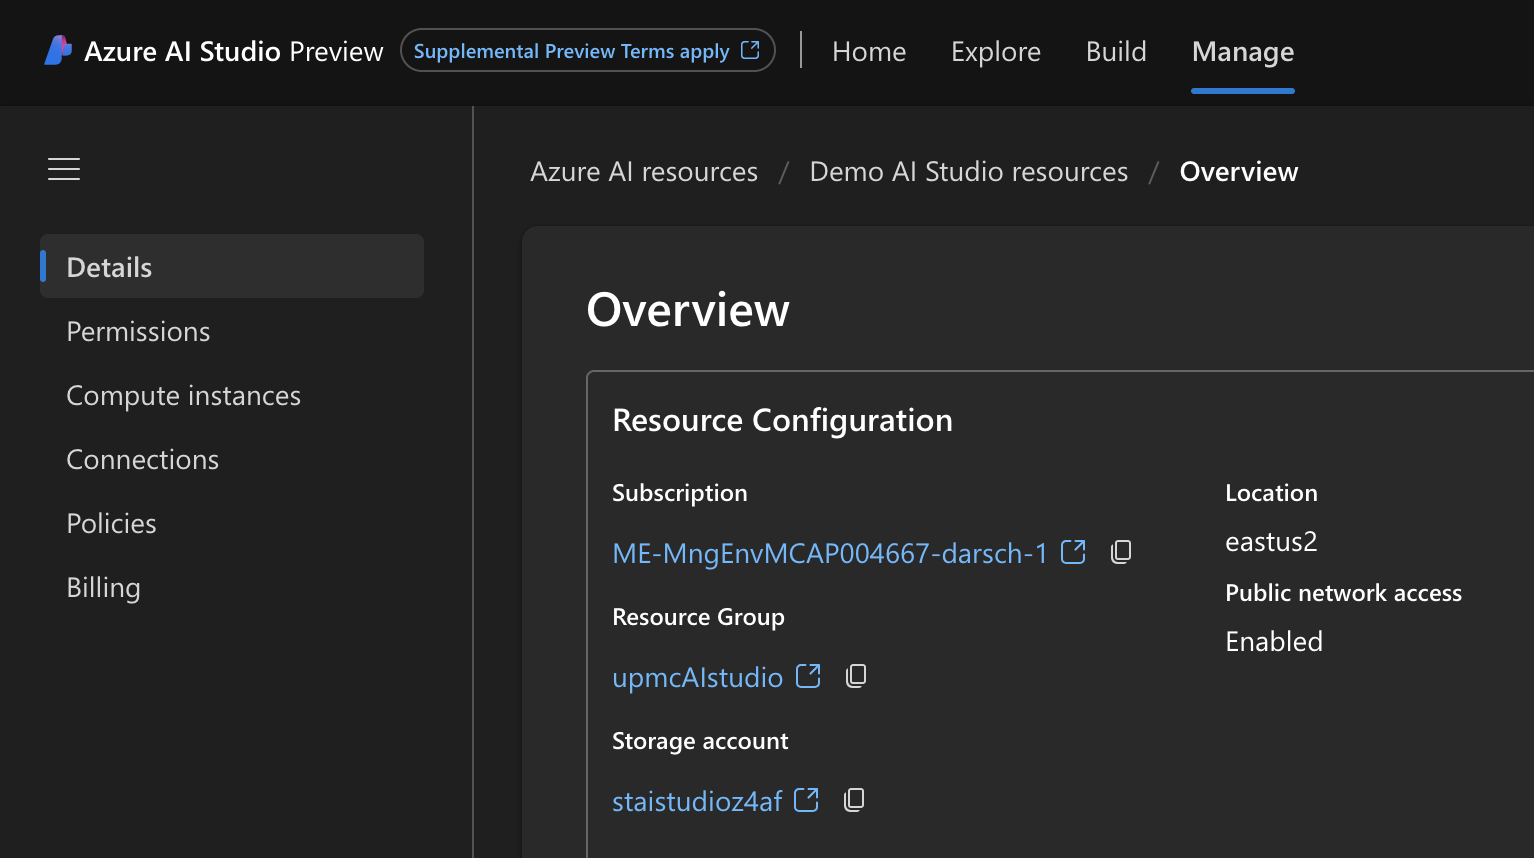Open the Connections section
The width and height of the screenshot is (1534, 858).
[x=142, y=460]
